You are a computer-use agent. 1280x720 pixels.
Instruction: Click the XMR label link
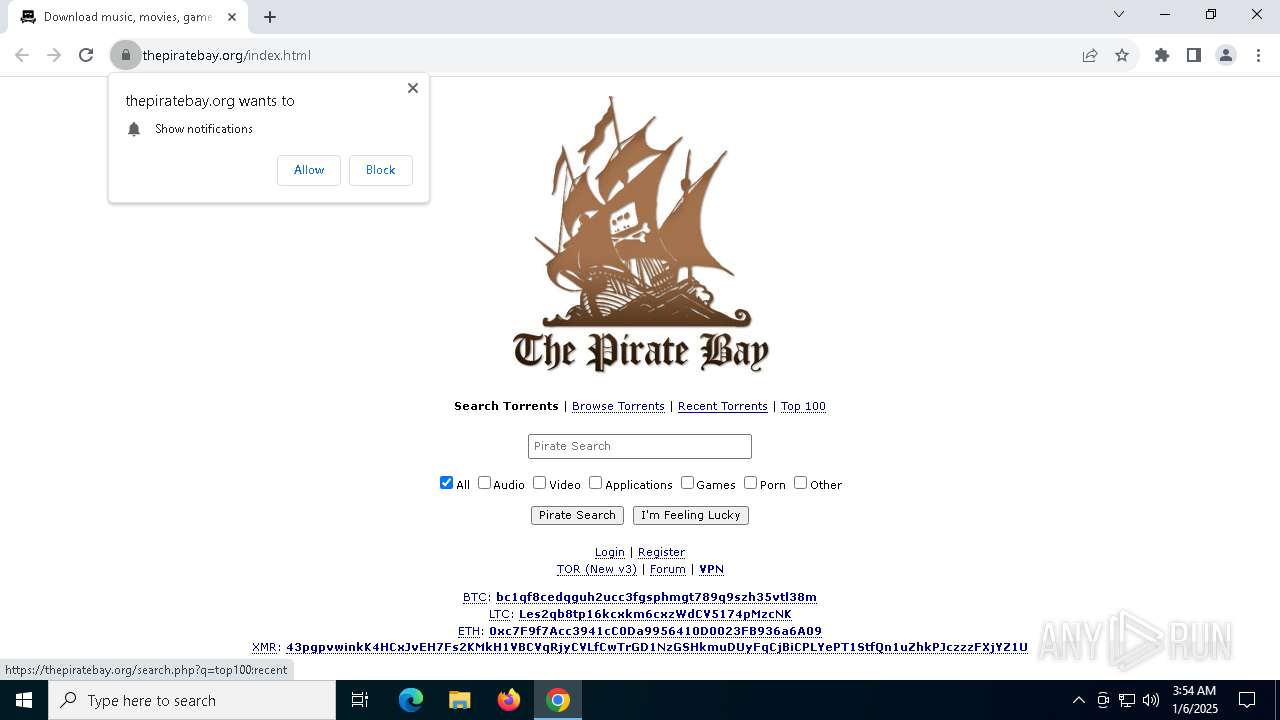(x=264, y=647)
